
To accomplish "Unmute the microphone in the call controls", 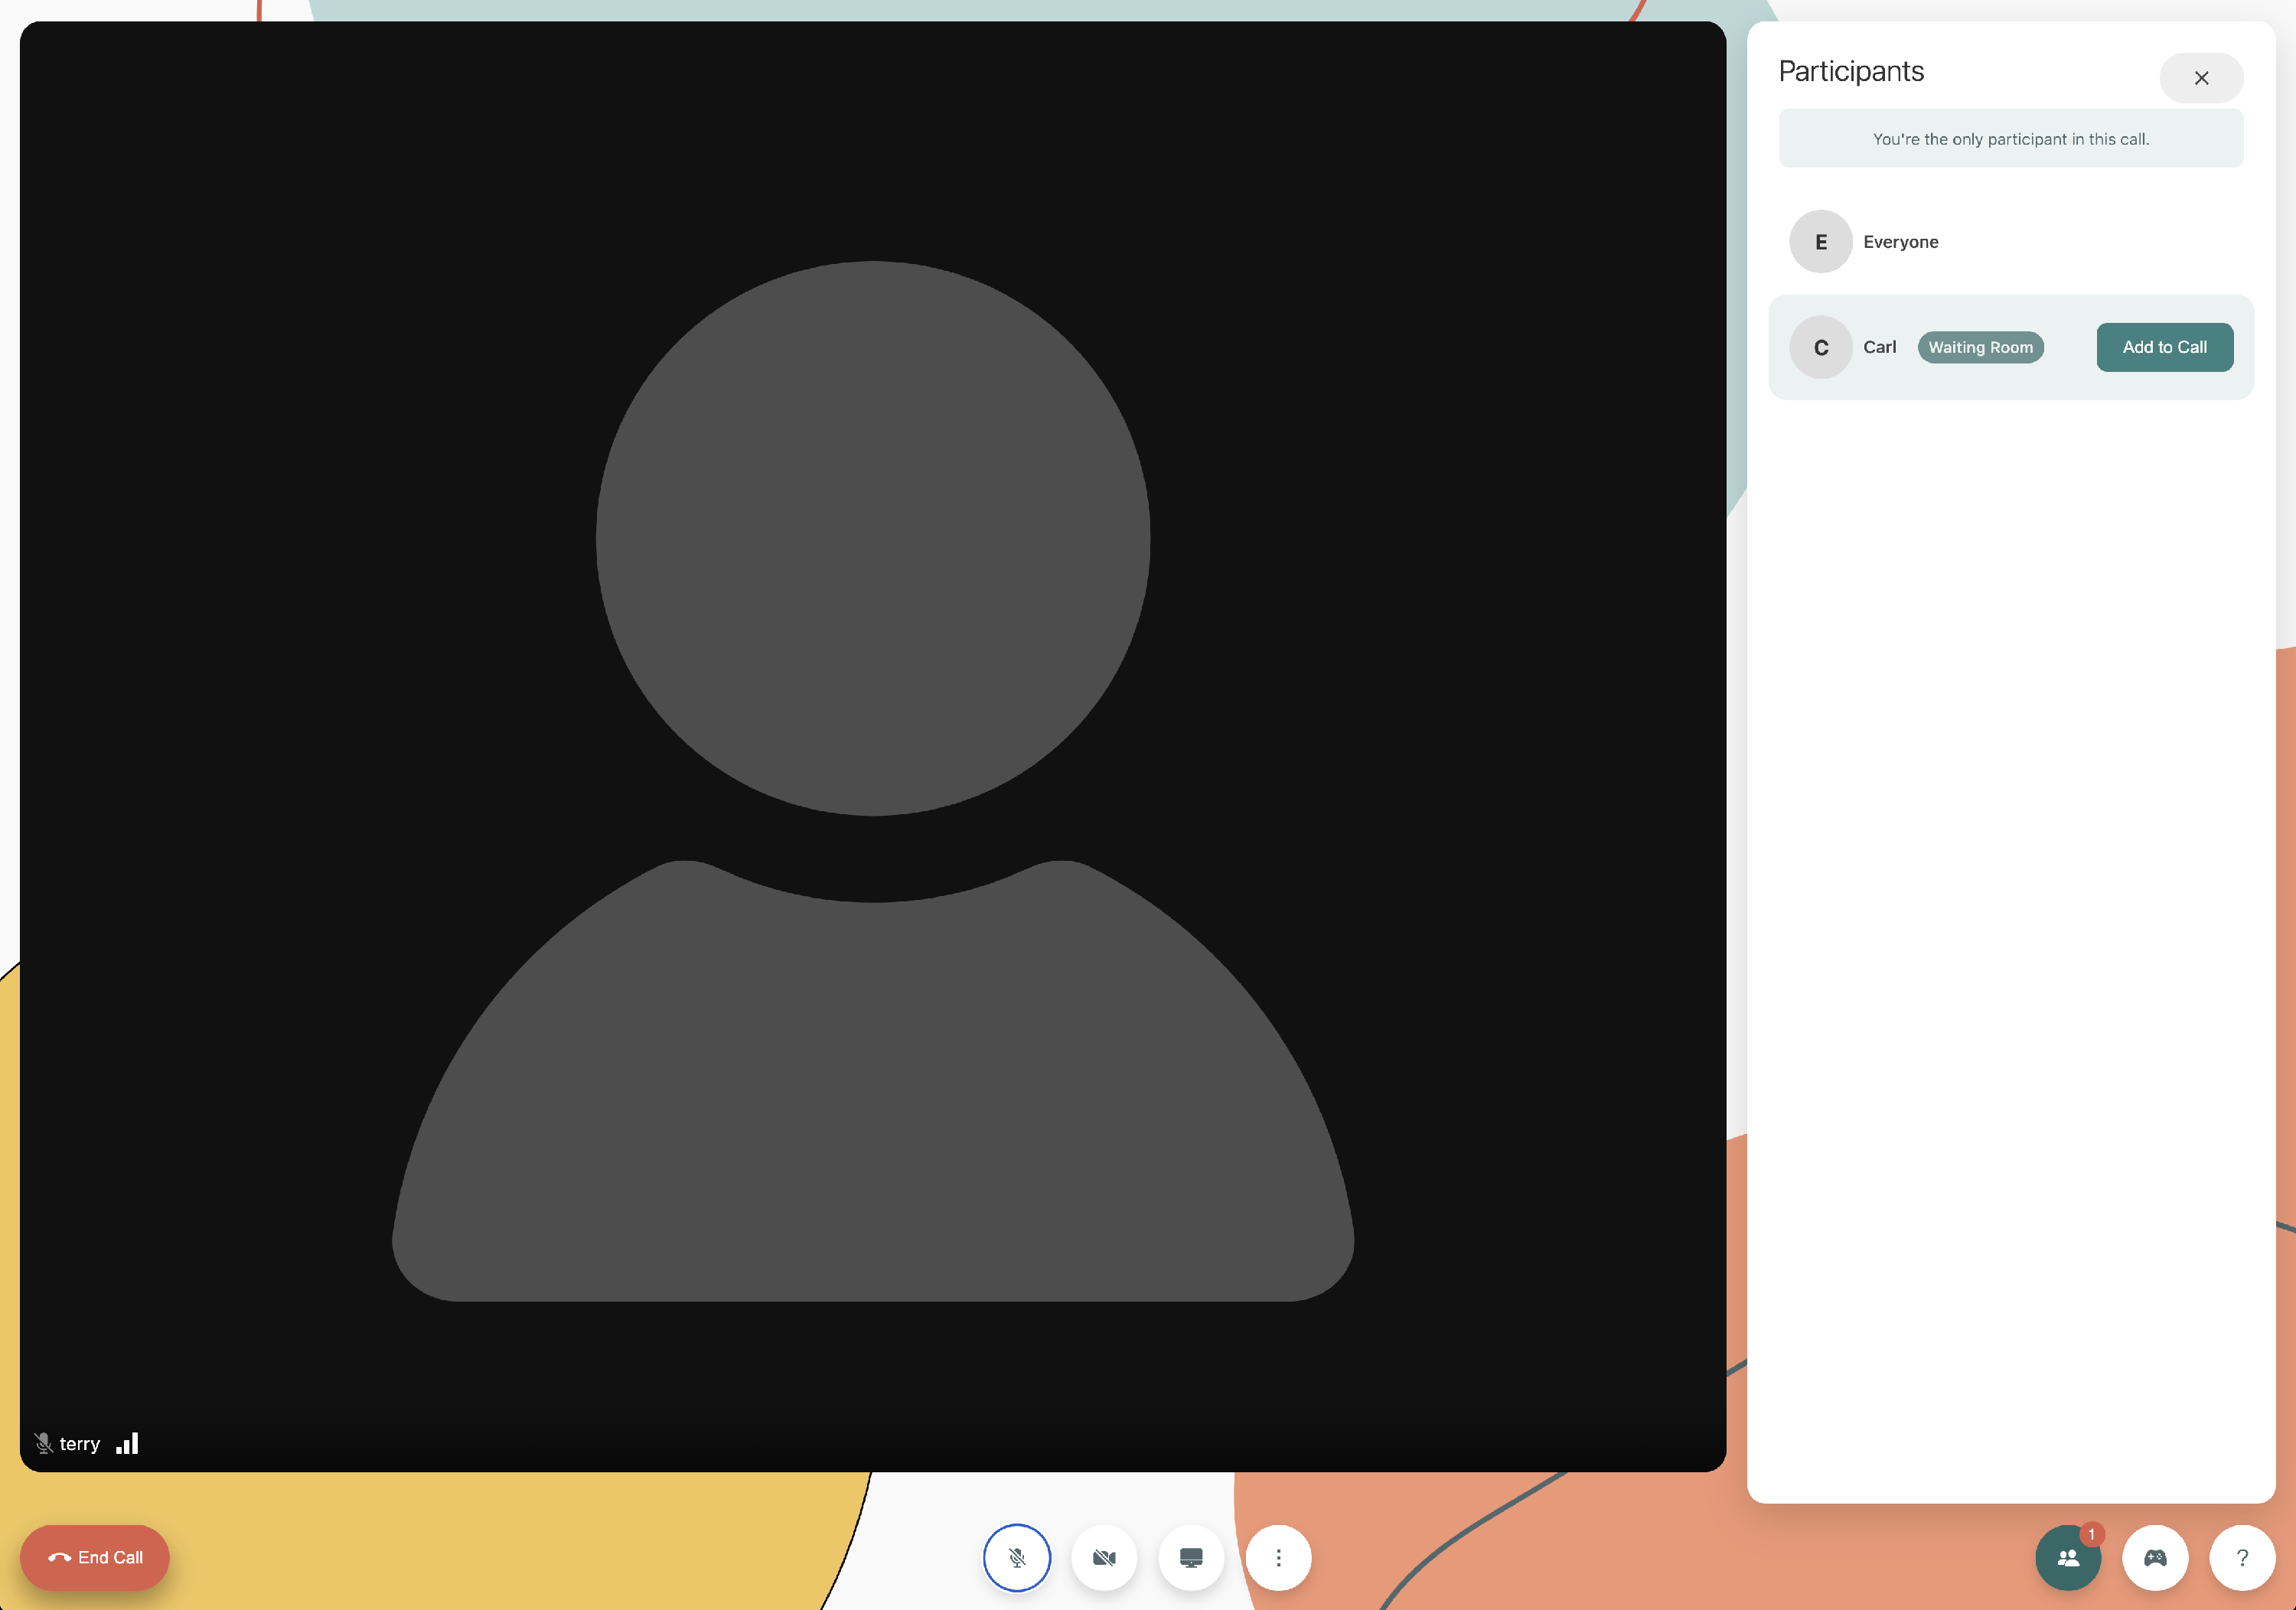I will [1016, 1557].
